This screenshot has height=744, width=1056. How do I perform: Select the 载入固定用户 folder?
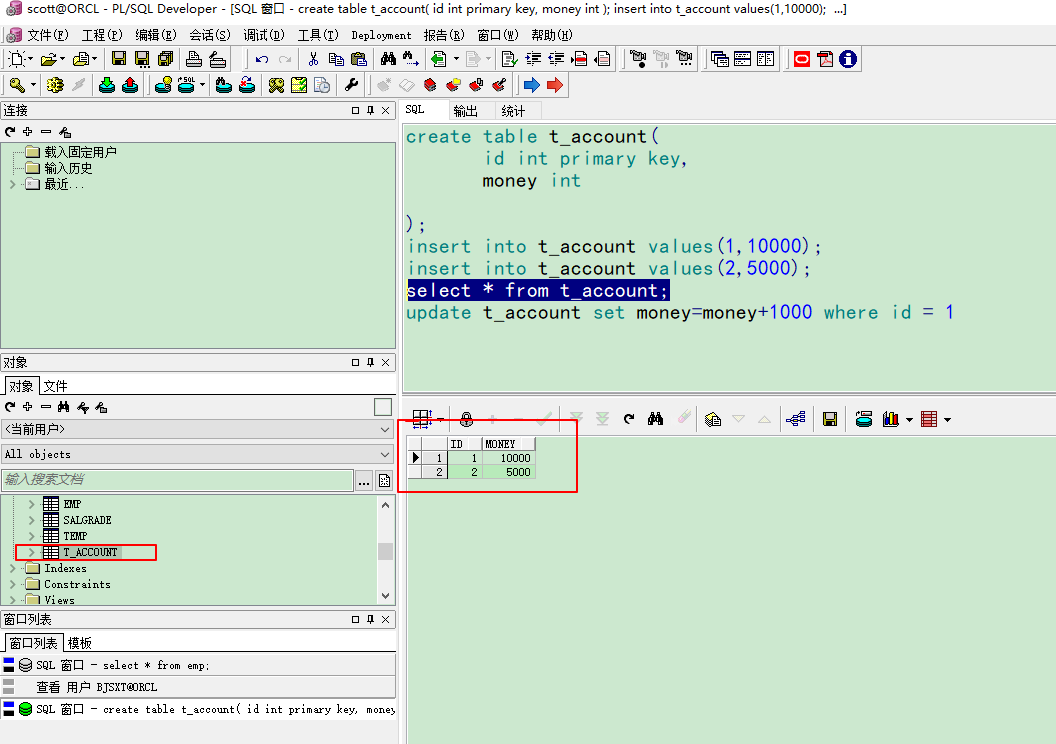click(80, 152)
